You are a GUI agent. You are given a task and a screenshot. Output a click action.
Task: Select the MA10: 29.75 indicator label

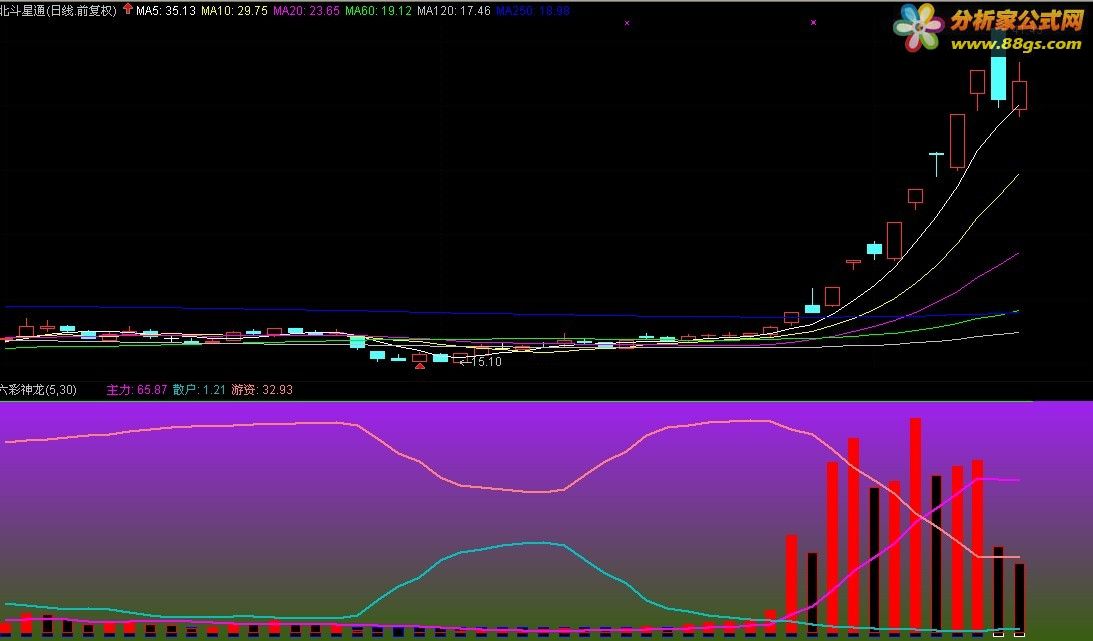coord(234,10)
